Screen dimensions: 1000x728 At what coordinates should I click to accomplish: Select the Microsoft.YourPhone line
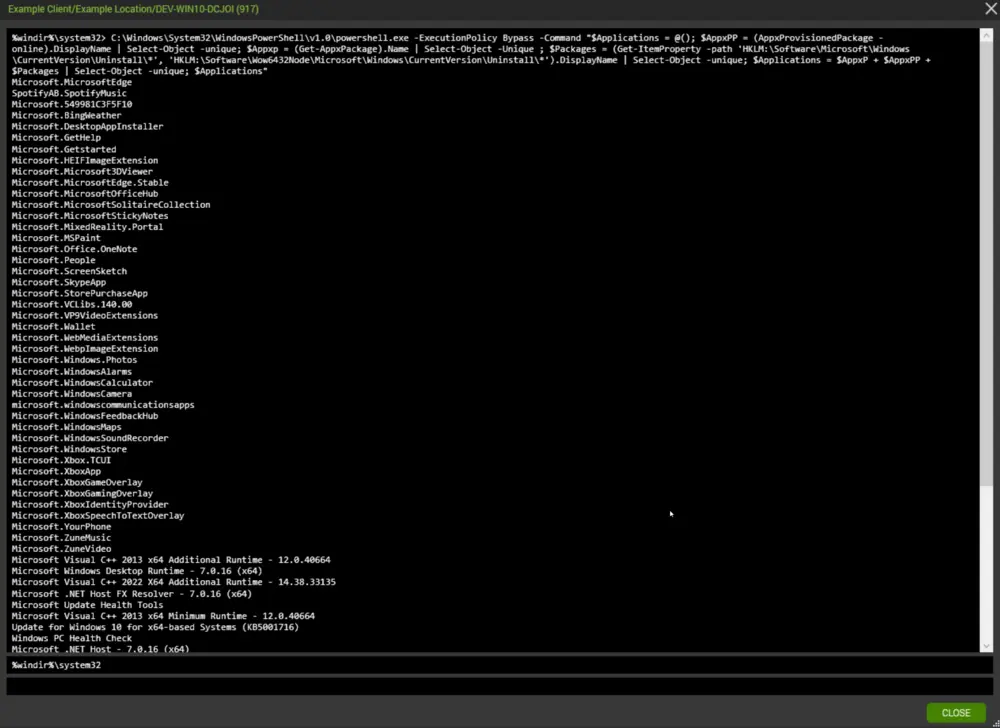(x=61, y=527)
